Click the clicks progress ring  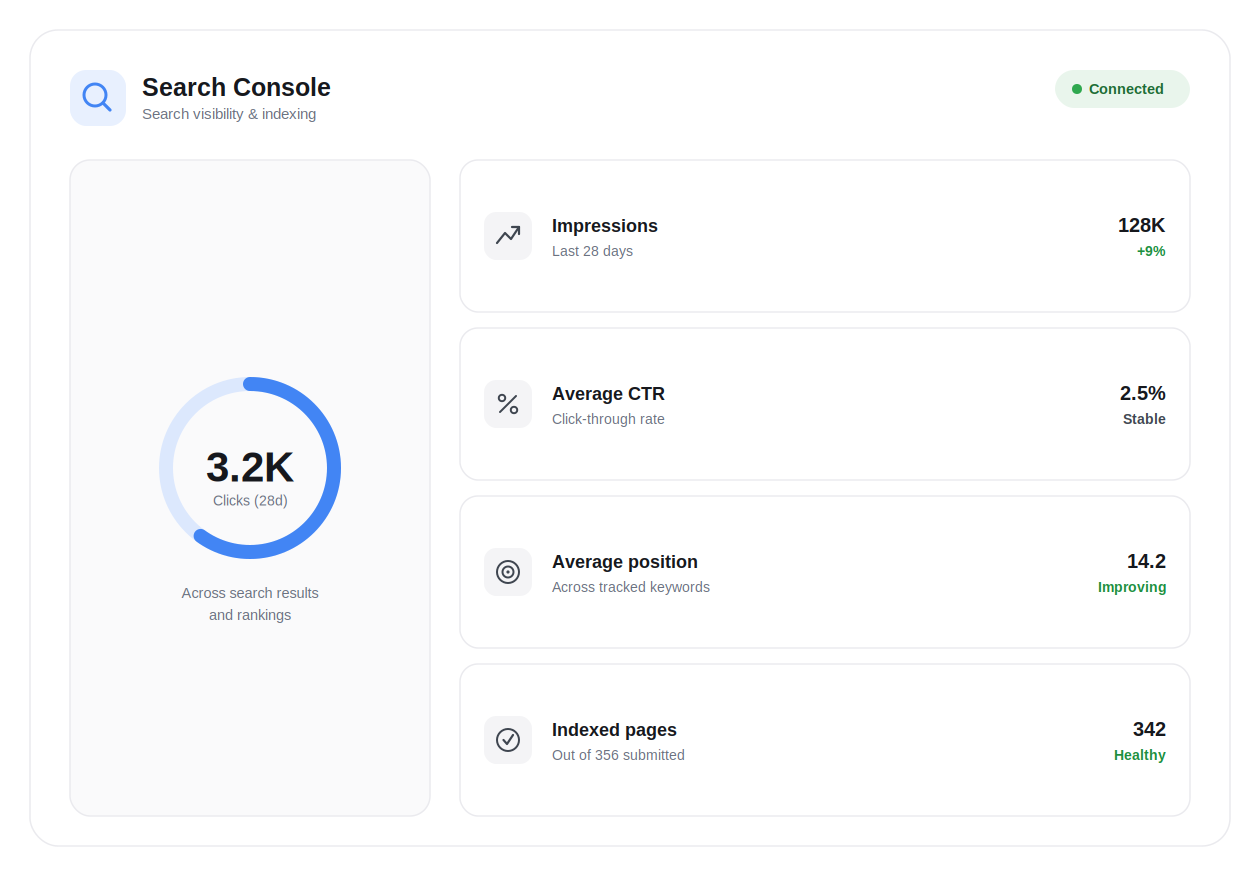(250, 468)
